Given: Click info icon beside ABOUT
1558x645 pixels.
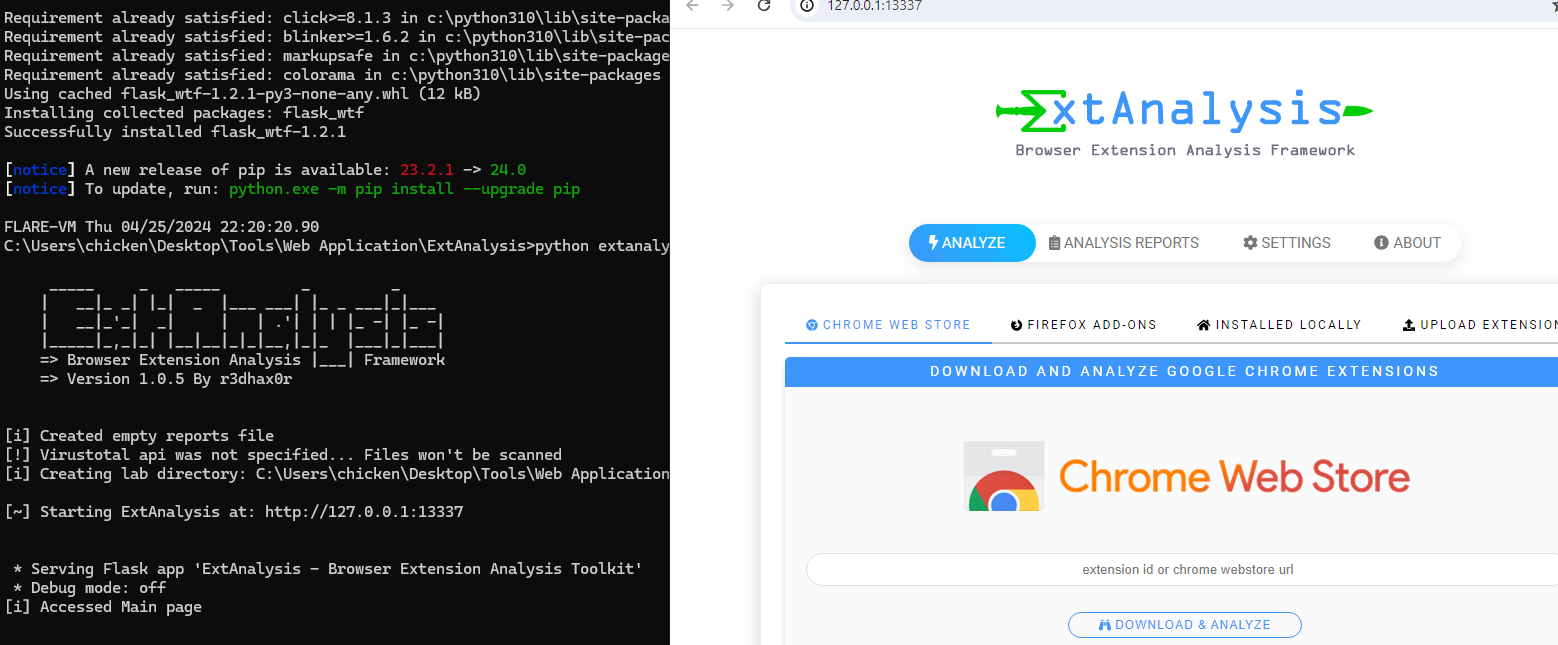Looking at the screenshot, I should point(1381,243).
